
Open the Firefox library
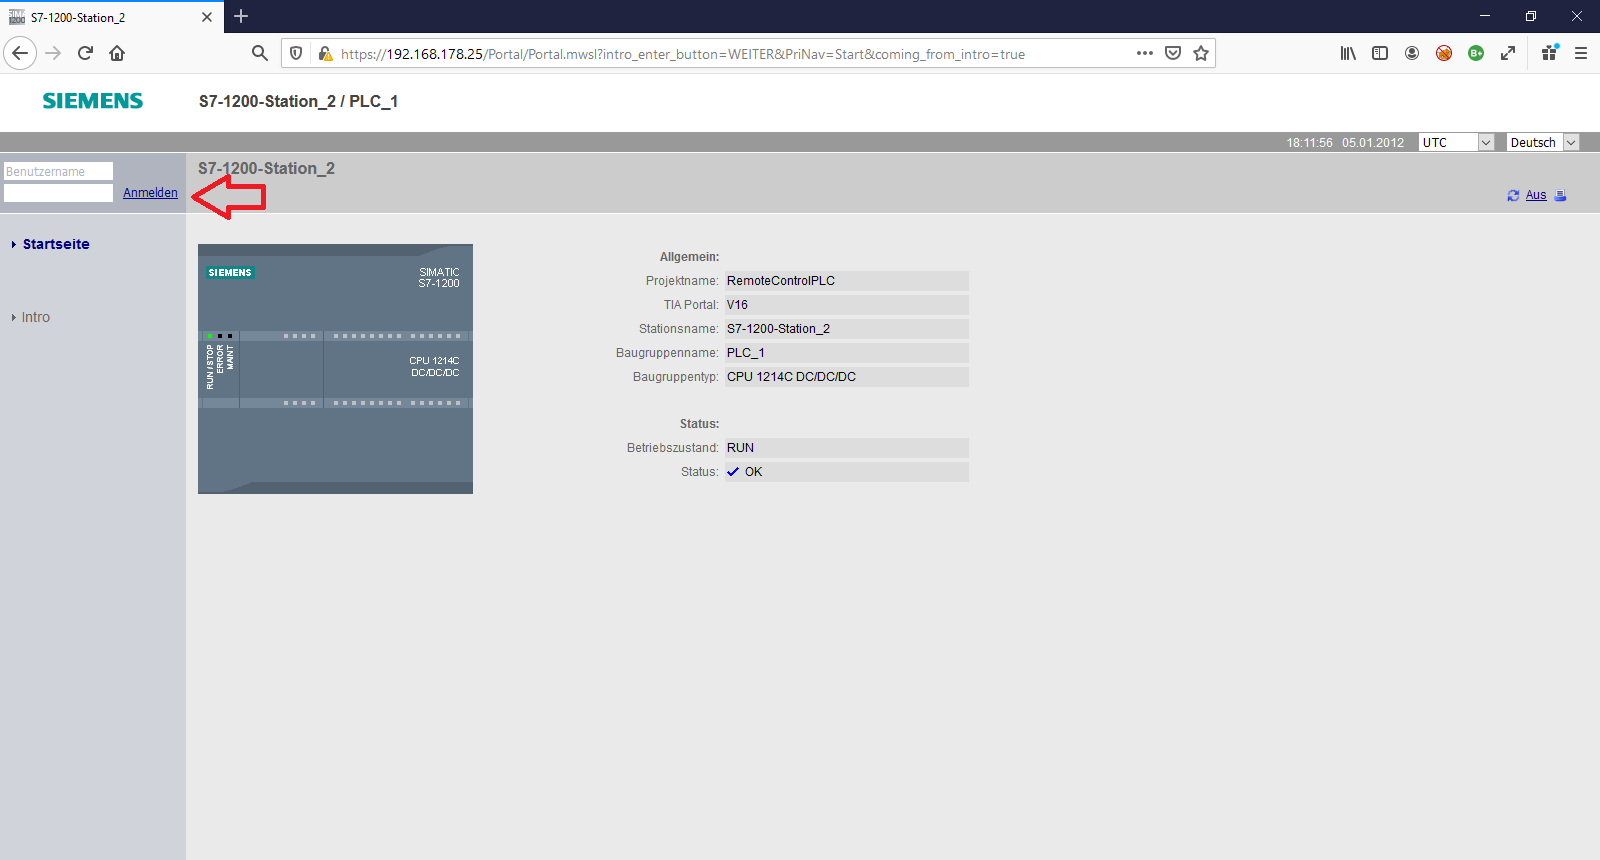[x=1348, y=53]
